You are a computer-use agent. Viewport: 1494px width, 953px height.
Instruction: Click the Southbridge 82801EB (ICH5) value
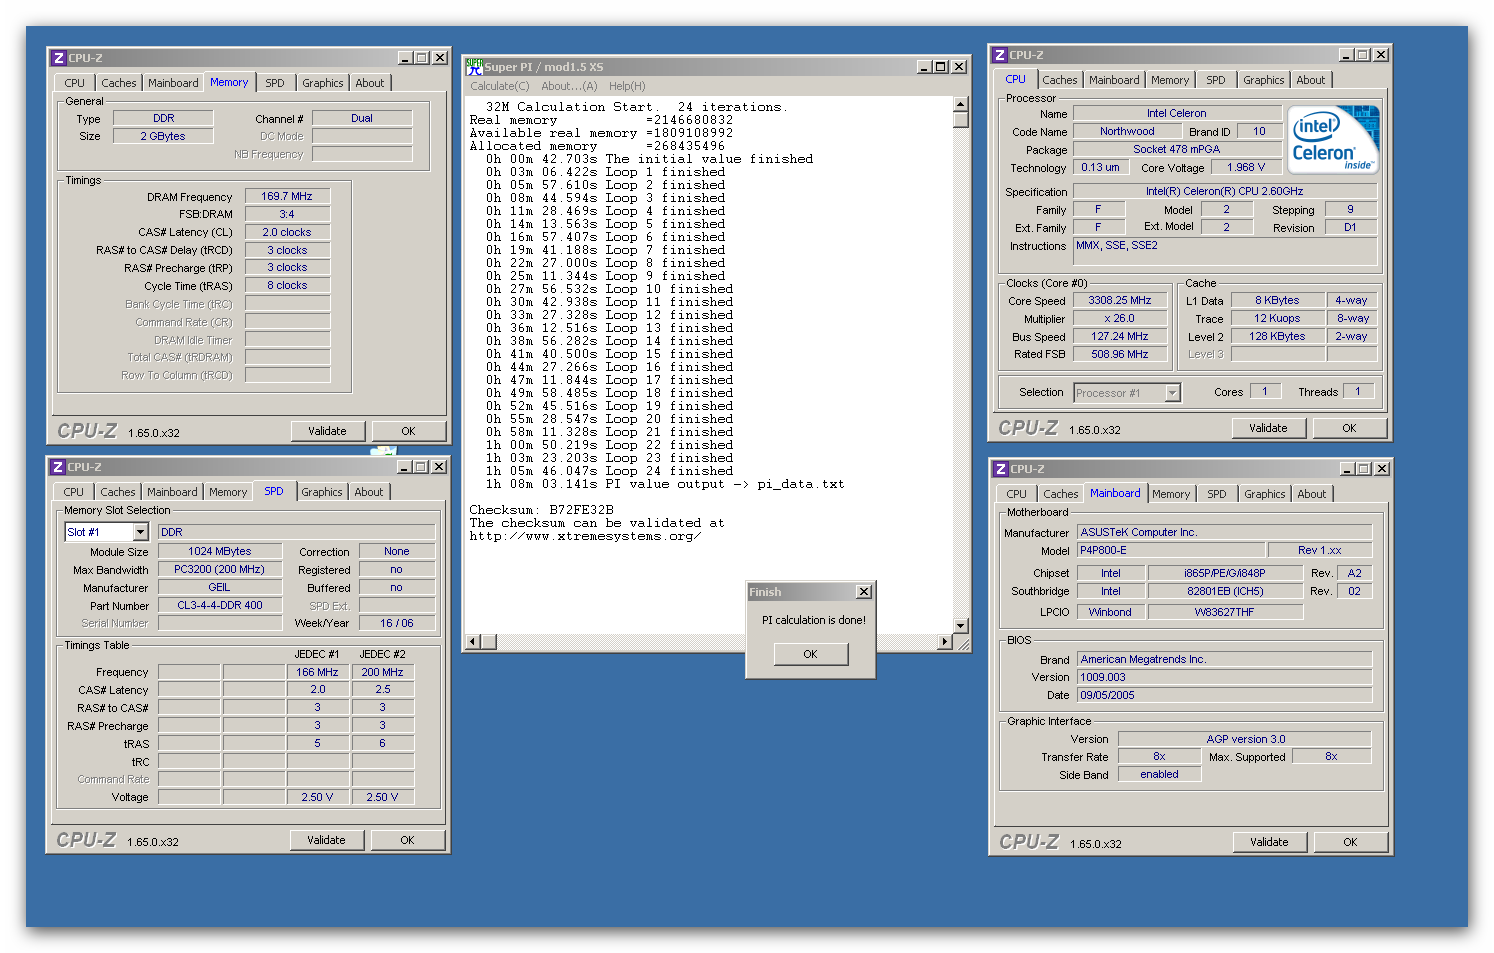1225,591
